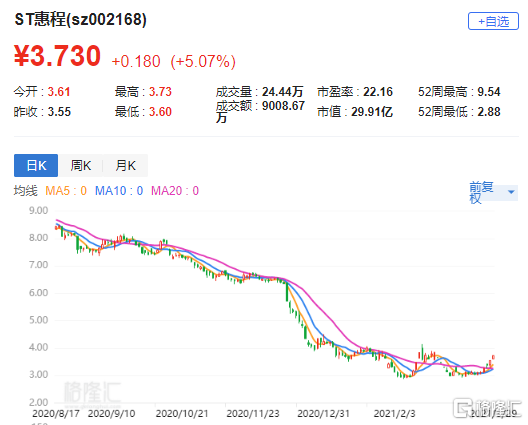The image size is (528, 425).
Task: Click the MA20 moving average legend
Action: (x=175, y=191)
